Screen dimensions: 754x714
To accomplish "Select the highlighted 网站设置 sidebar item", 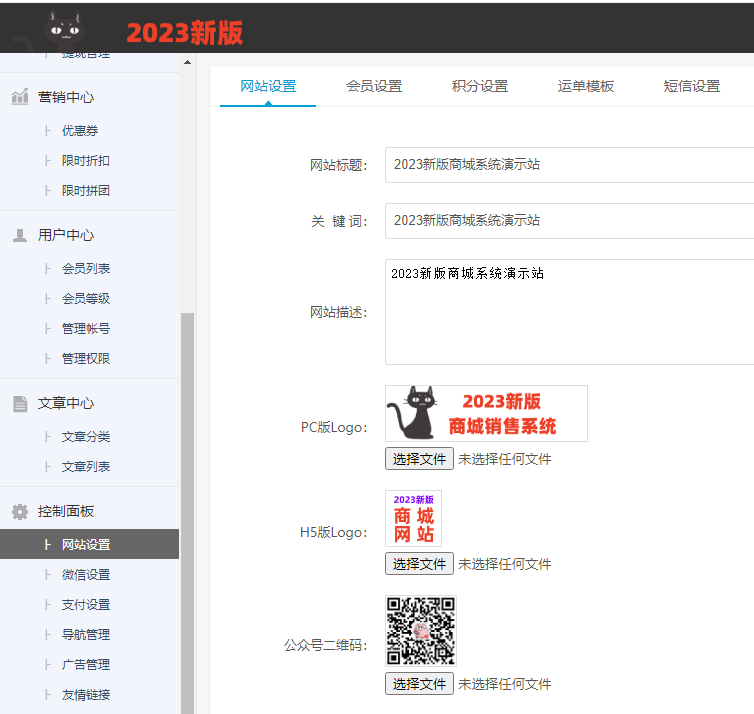I will tap(89, 544).
